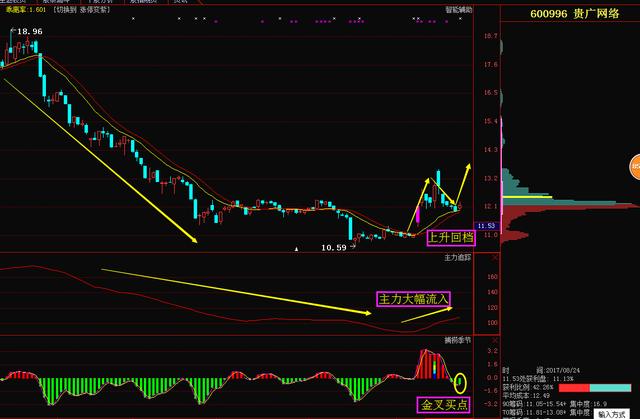Click the magenta 11.53 current price tag
The width and height of the screenshot is (640, 419).
[x=488, y=226]
